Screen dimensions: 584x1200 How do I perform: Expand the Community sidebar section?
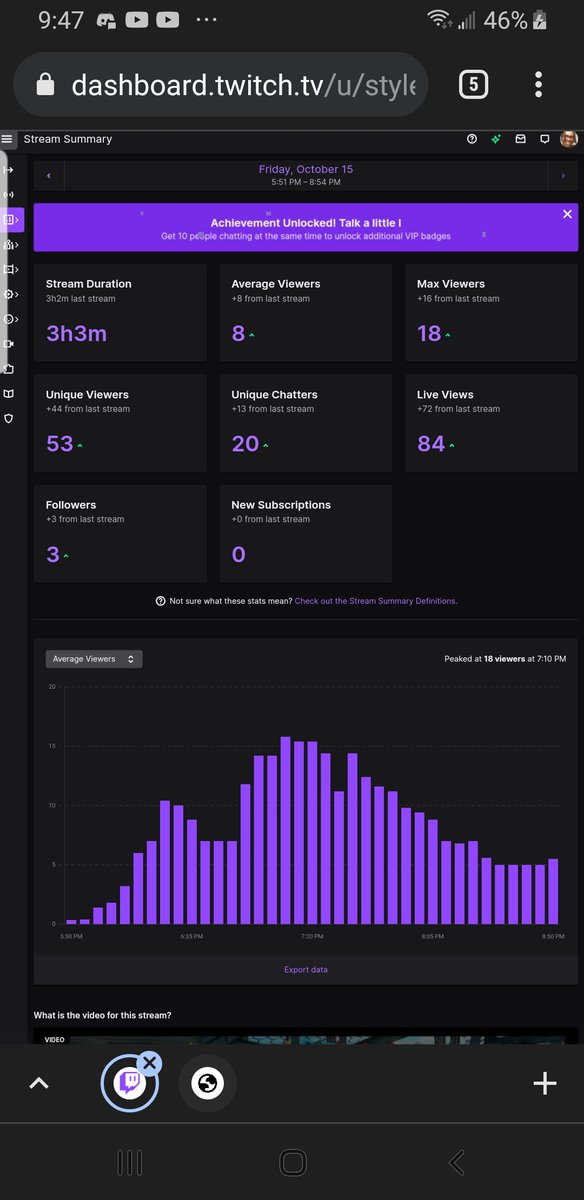[x=10, y=244]
